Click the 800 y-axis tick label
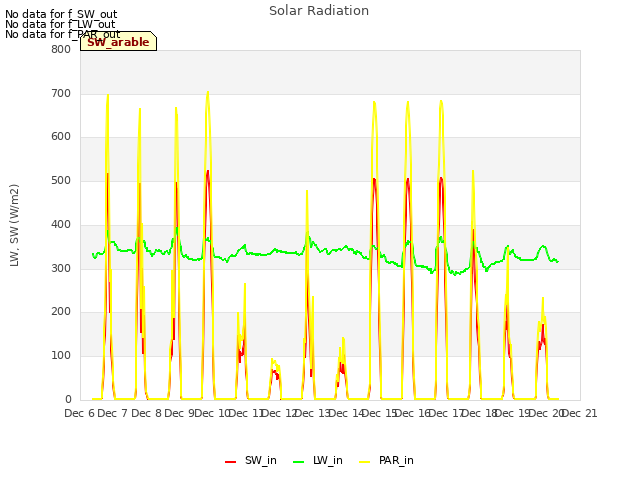The height and width of the screenshot is (480, 640). coord(61,49)
